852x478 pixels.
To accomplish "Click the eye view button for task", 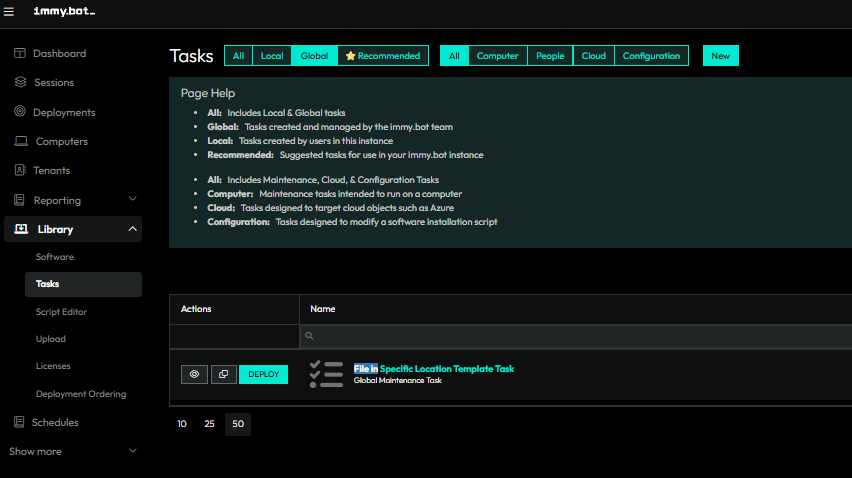I will tap(194, 374).
